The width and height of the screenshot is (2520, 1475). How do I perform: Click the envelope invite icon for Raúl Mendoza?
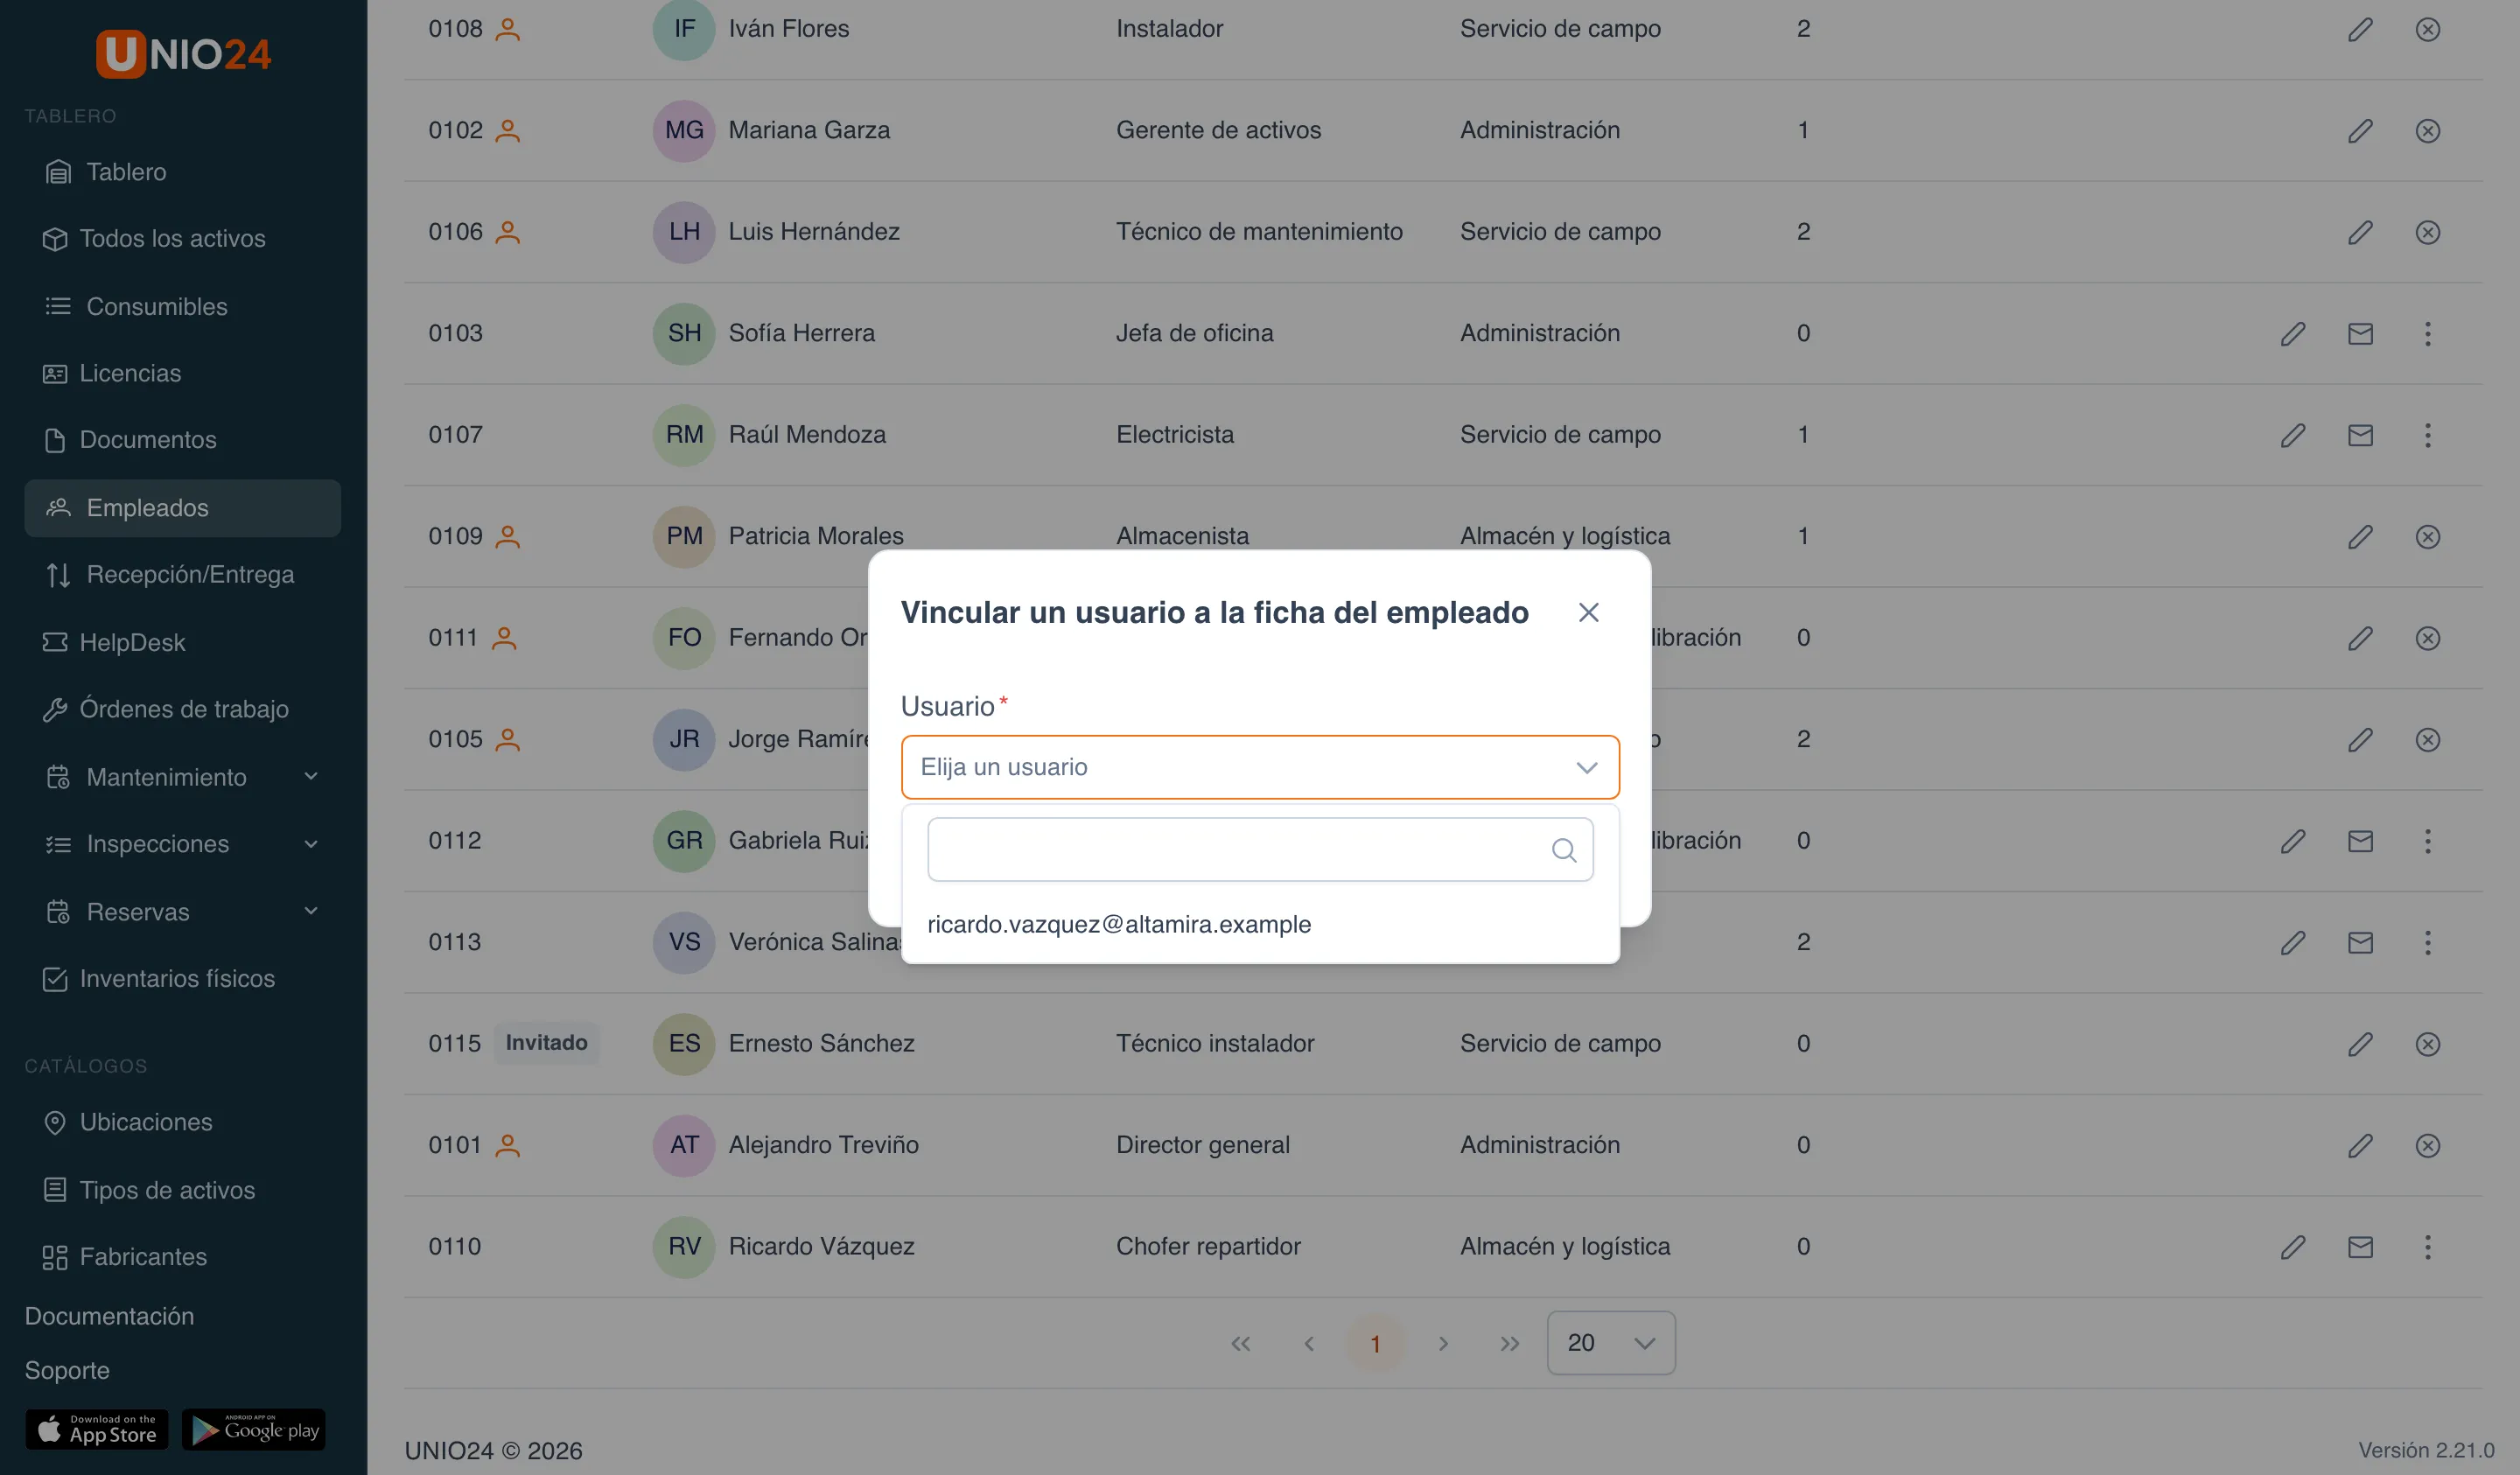click(2360, 435)
